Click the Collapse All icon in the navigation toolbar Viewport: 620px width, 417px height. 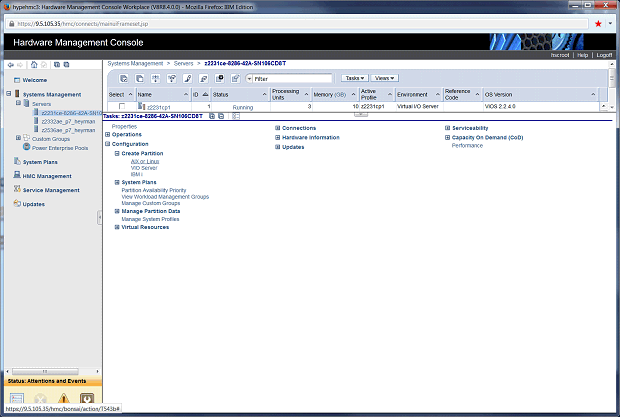pos(66,64)
